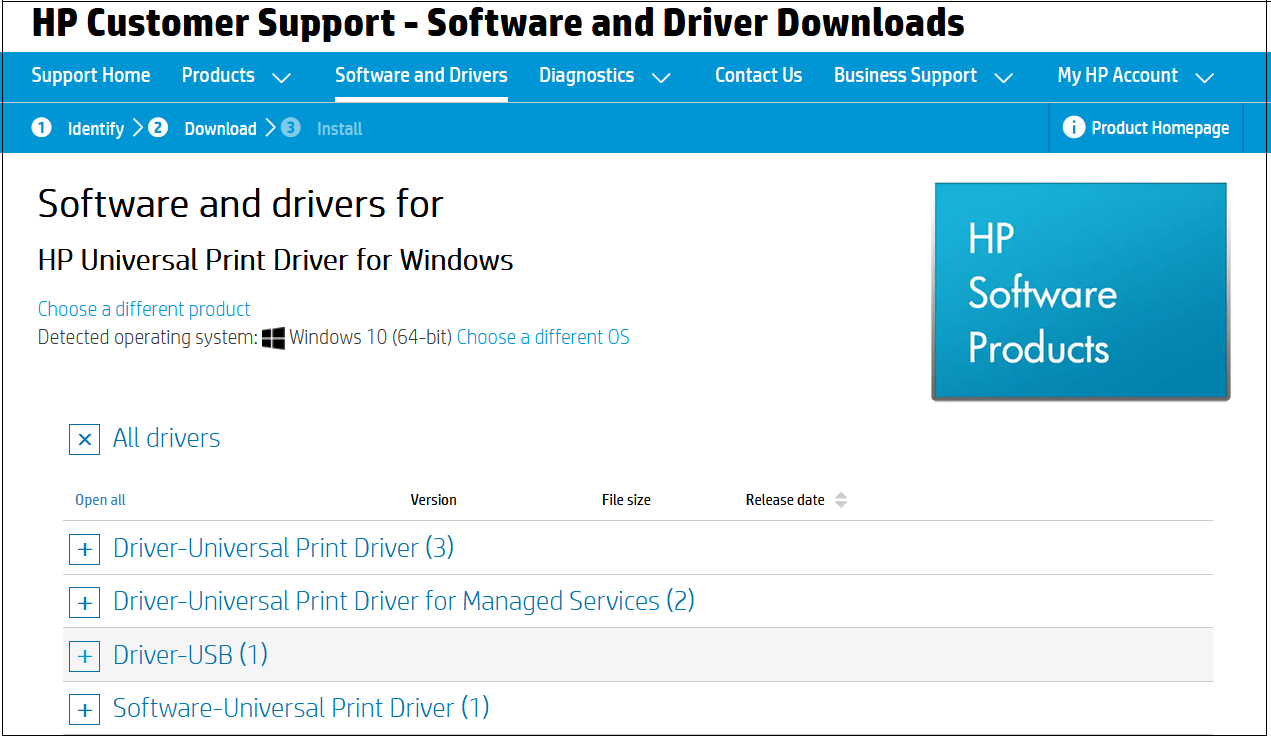Open the Products dropdown chevron

(x=282, y=77)
